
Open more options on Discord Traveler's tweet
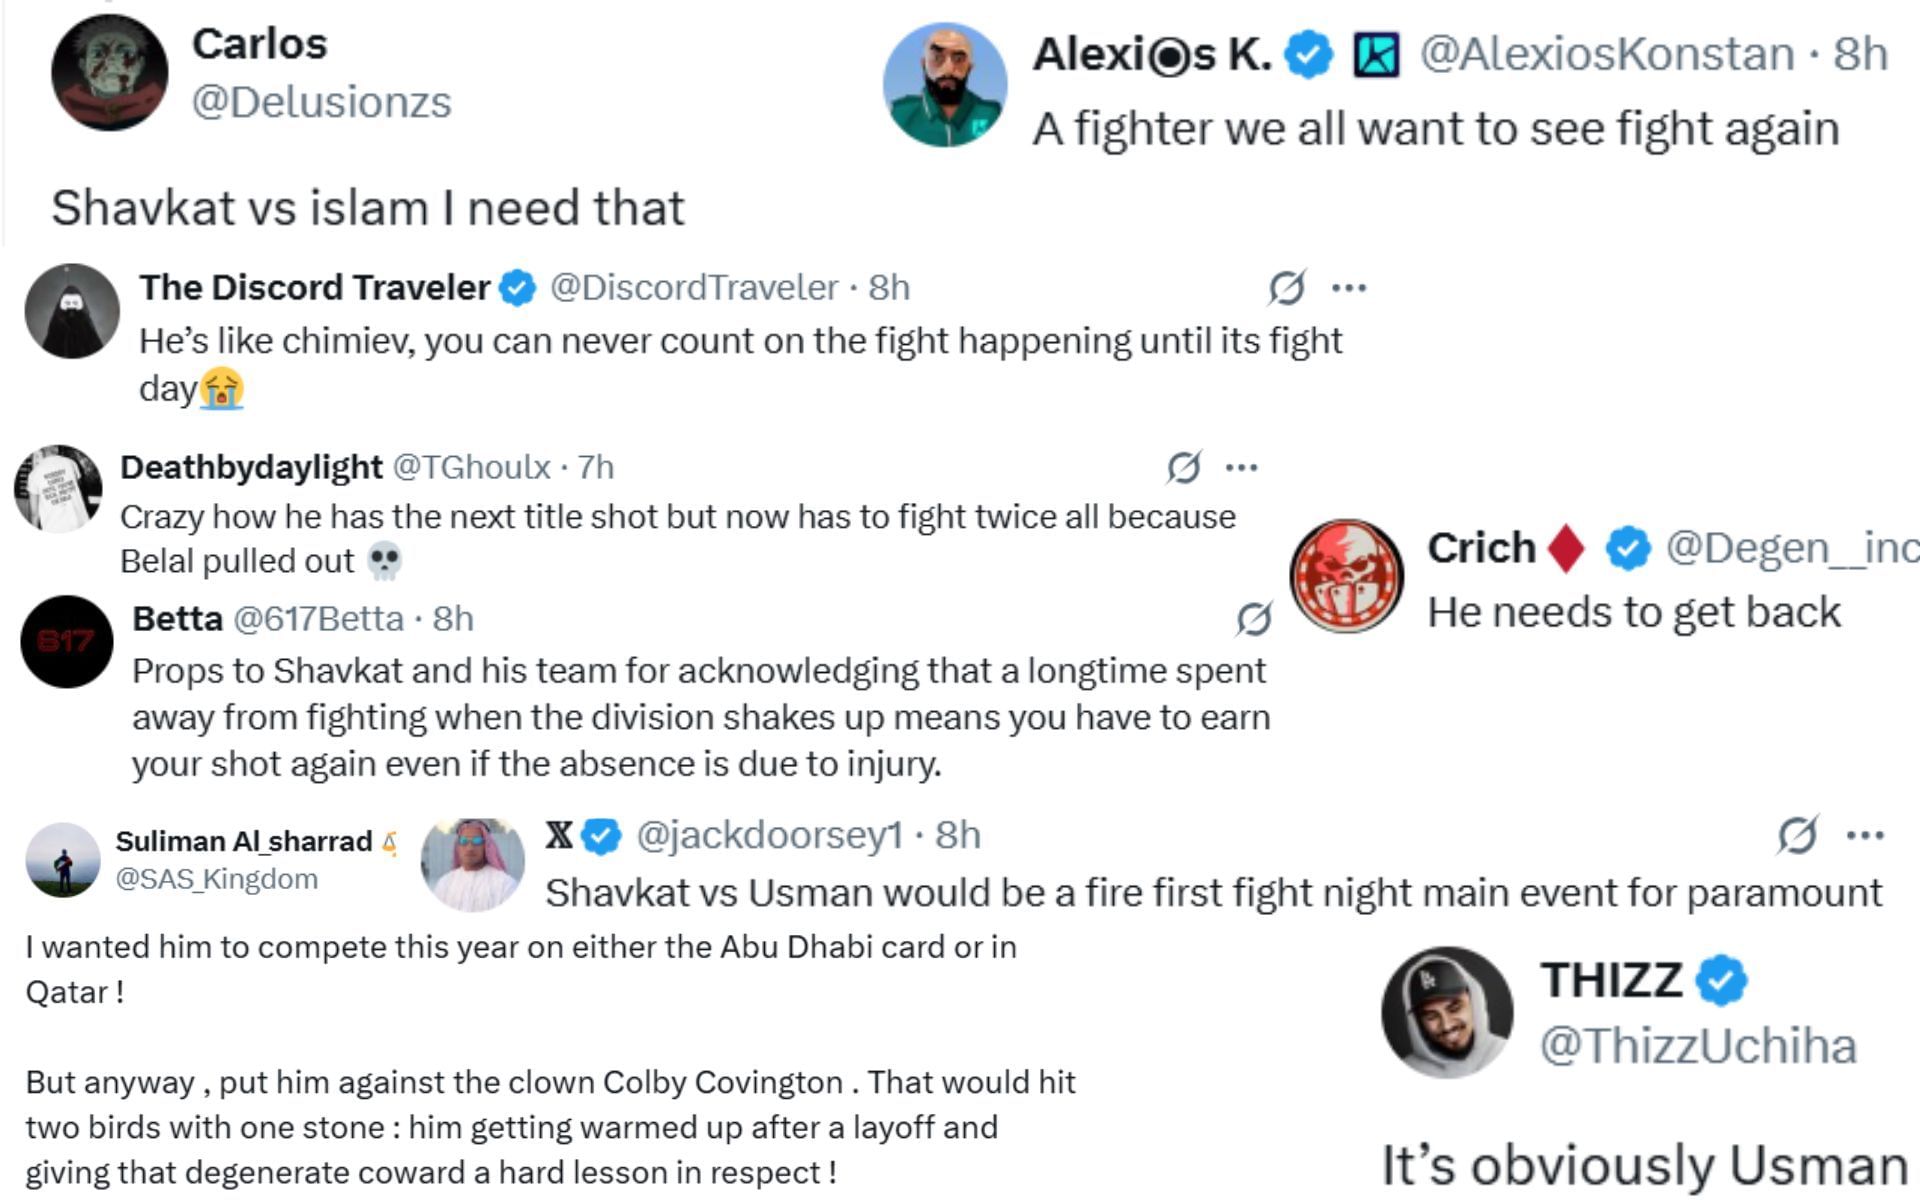[1349, 288]
